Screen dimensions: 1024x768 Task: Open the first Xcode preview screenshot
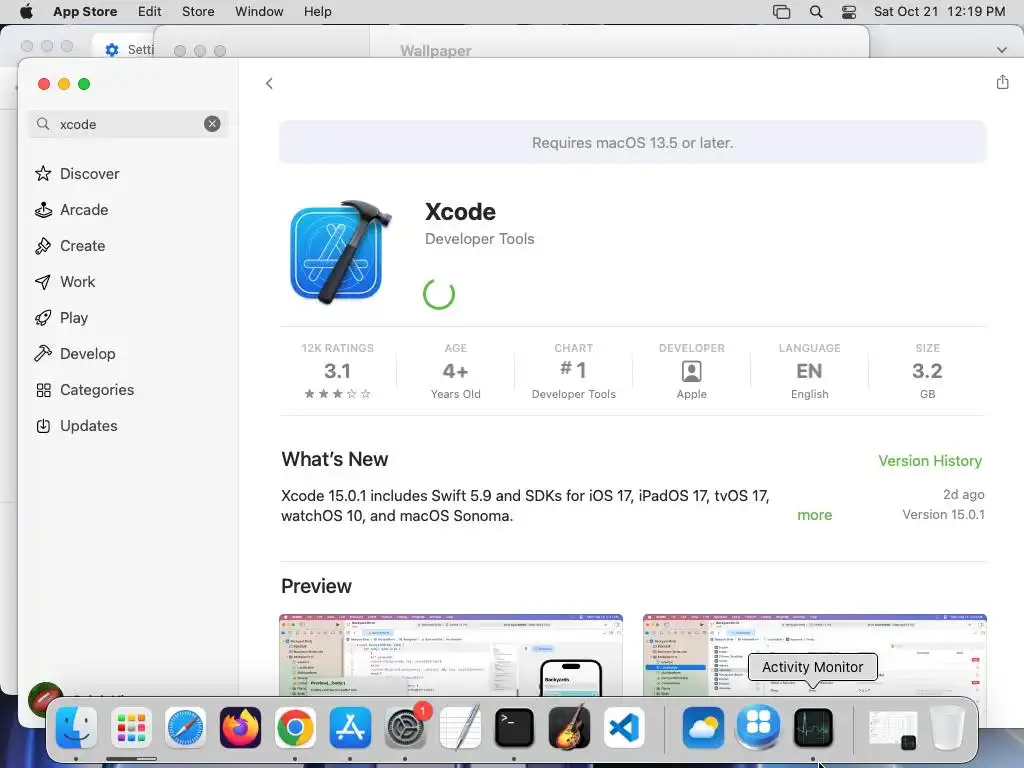pyautogui.click(x=451, y=655)
